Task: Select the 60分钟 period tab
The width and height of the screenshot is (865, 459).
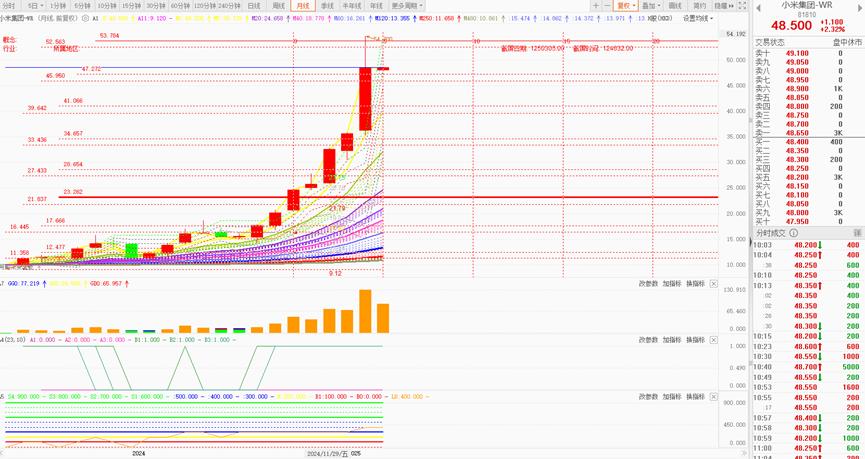Action: 178,5
